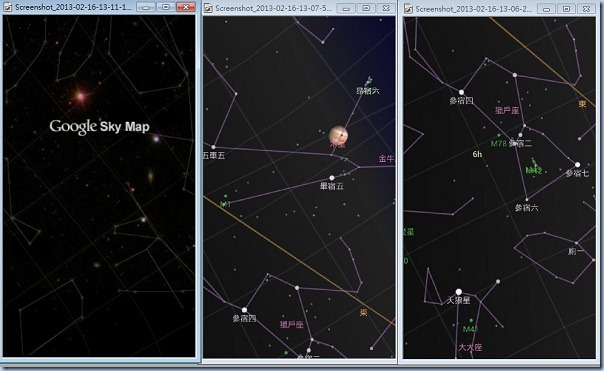Close the Screenshot_2013-02-16-13-07 window
The width and height of the screenshot is (604, 371).
coord(386,8)
